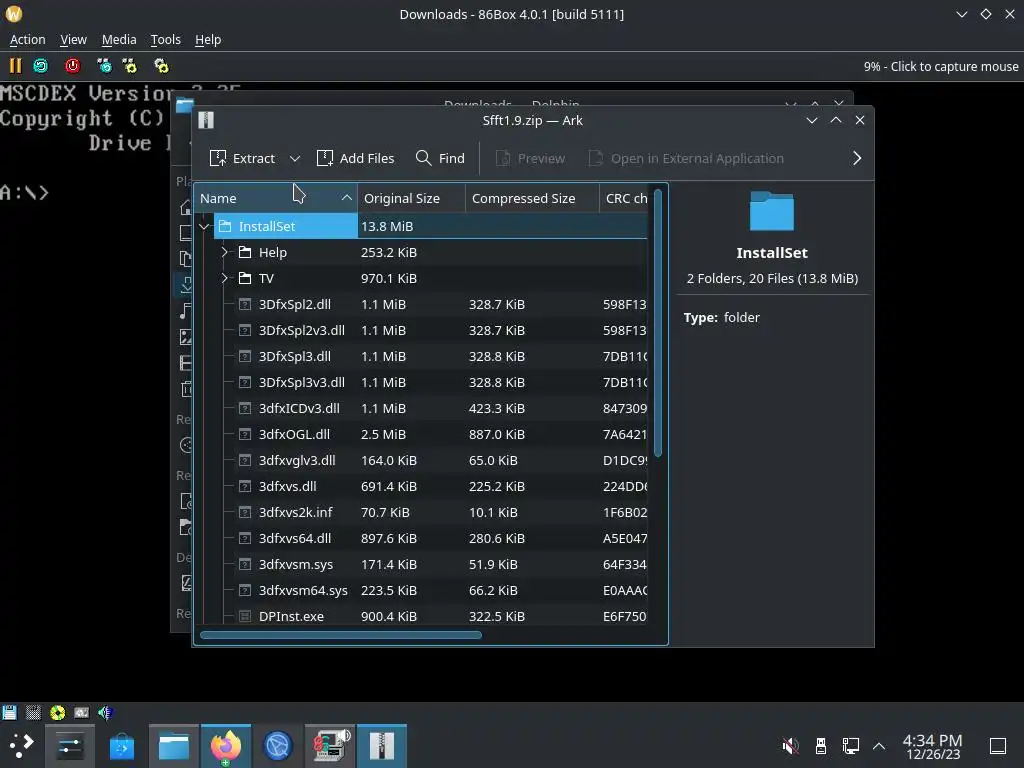1024x768 pixels.
Task: Click the Ark window title icon
Action: [206, 120]
